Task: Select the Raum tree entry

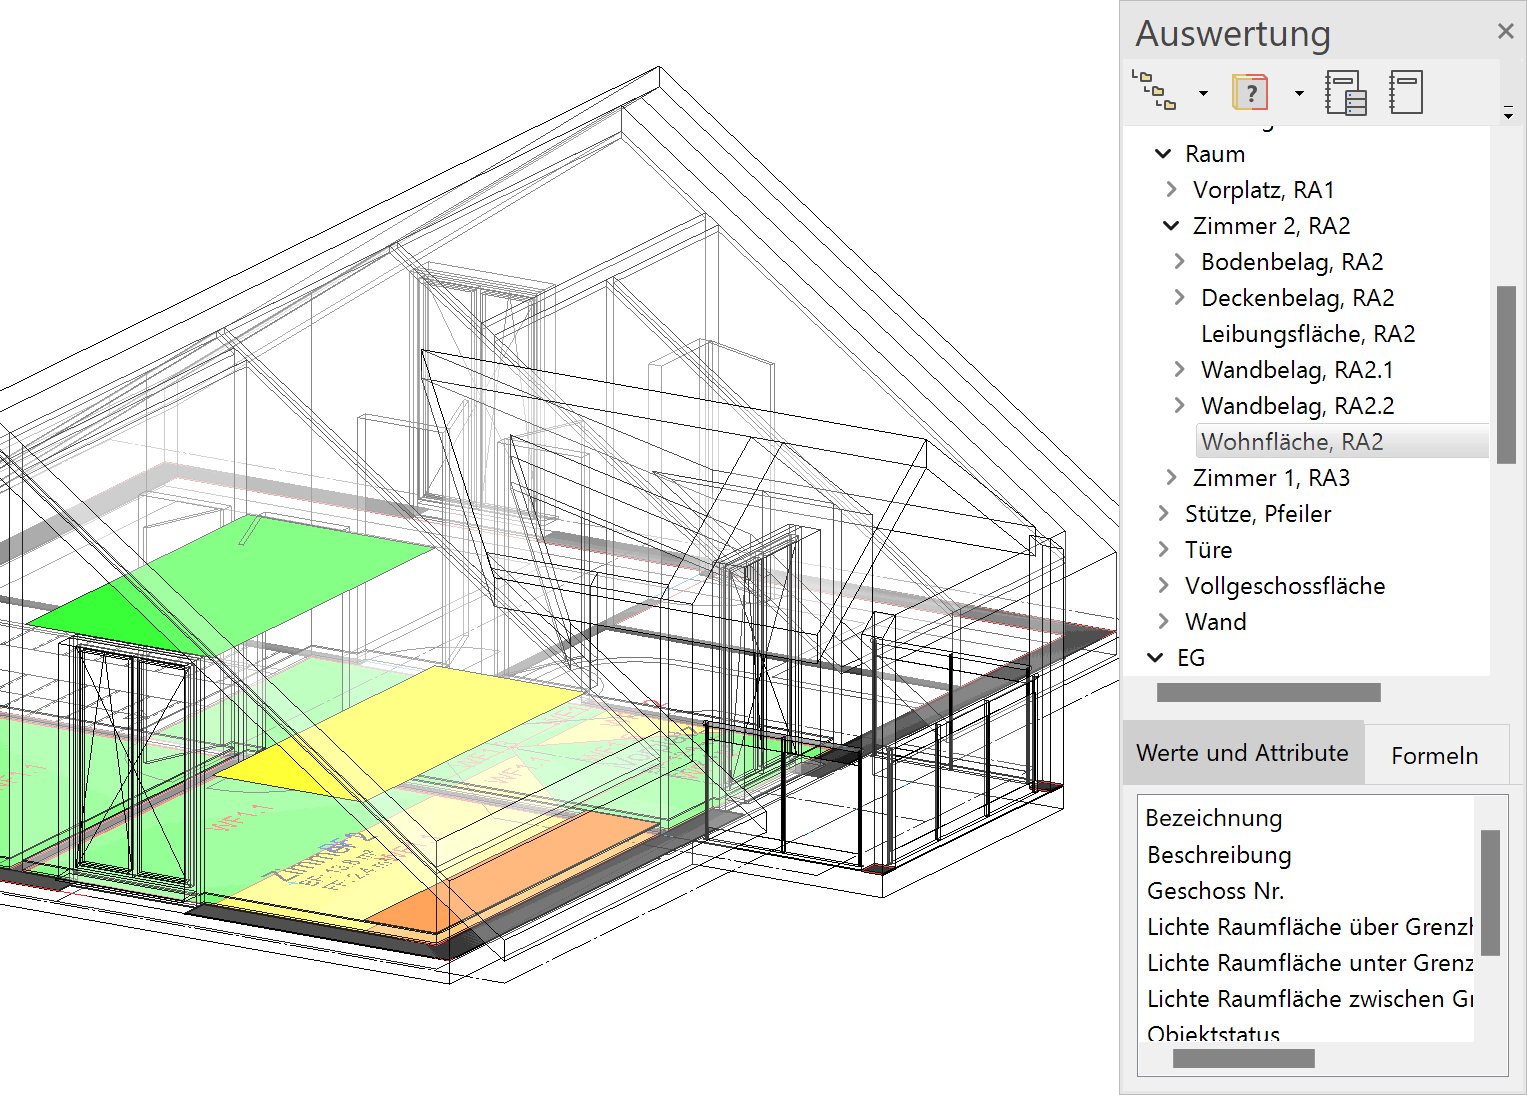Action: (x=1215, y=154)
